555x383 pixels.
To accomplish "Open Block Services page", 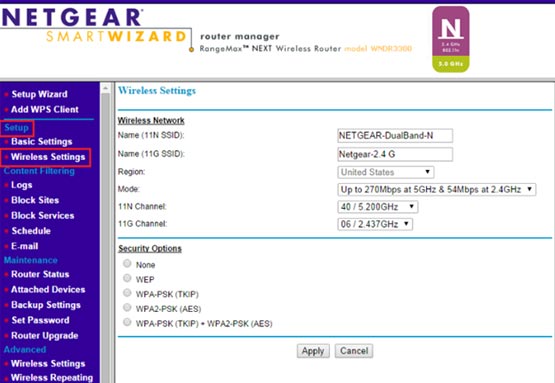I will point(42,215).
